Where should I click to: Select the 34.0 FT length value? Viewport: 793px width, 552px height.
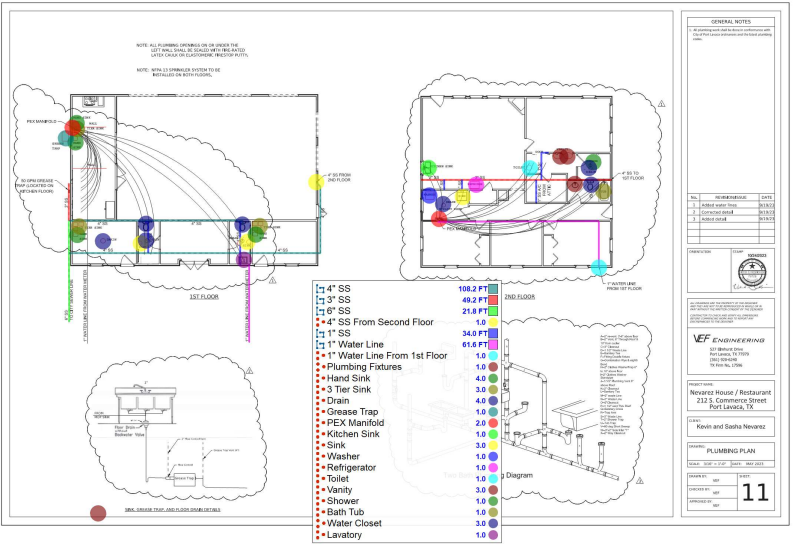point(474,333)
